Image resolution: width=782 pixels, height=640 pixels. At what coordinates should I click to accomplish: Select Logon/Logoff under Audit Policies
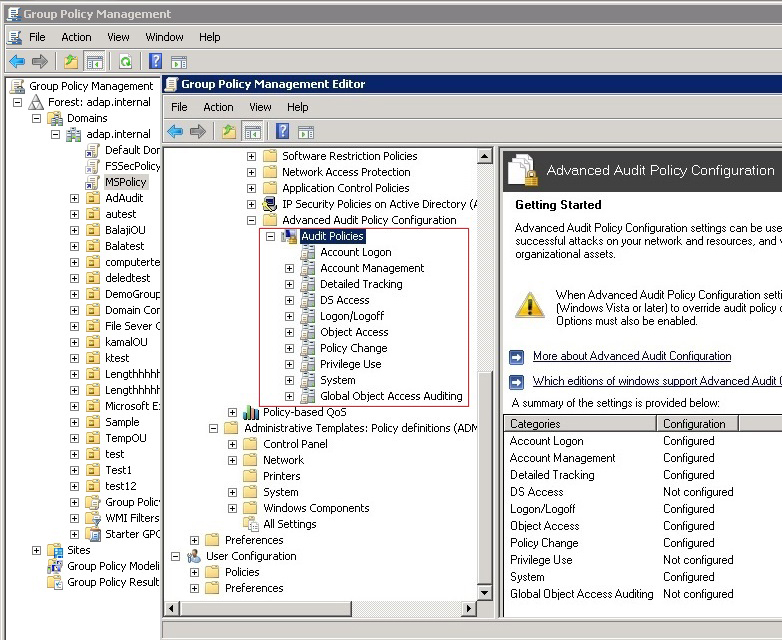coord(351,316)
